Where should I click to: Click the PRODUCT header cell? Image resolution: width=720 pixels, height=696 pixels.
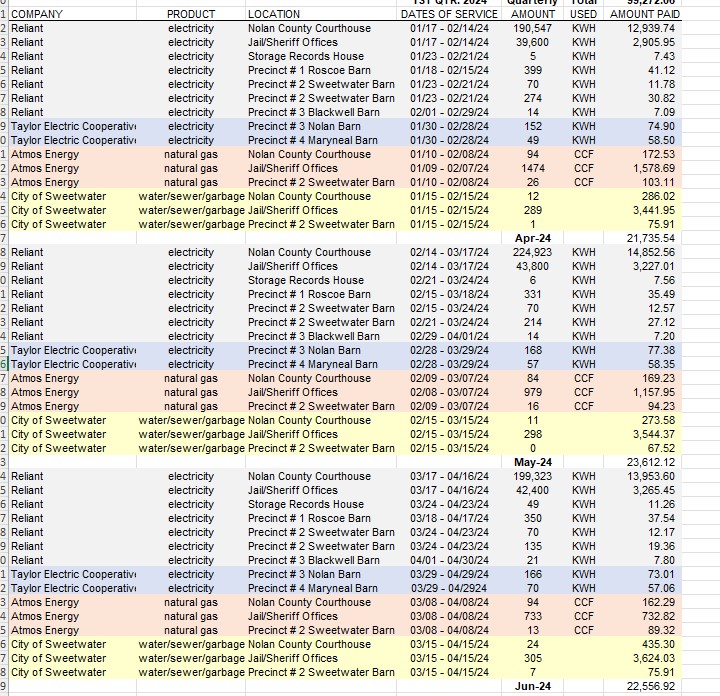(x=190, y=15)
